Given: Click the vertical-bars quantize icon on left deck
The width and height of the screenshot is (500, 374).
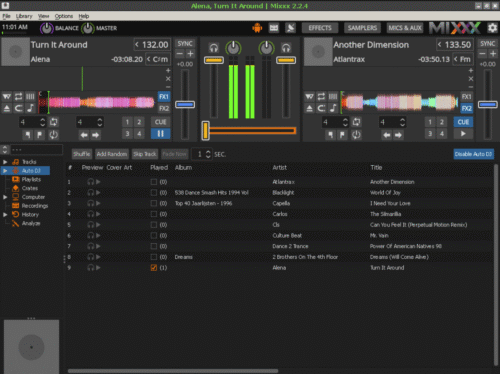Looking at the screenshot, I should click(30, 97).
